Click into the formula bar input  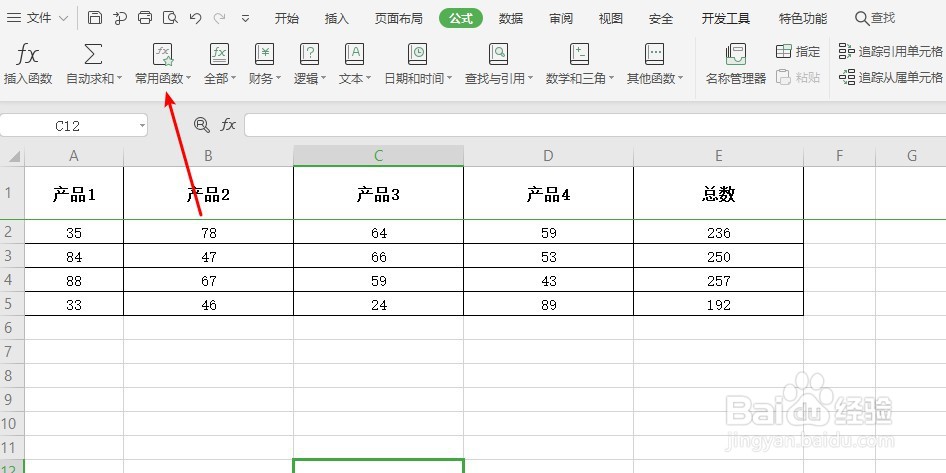[595, 125]
